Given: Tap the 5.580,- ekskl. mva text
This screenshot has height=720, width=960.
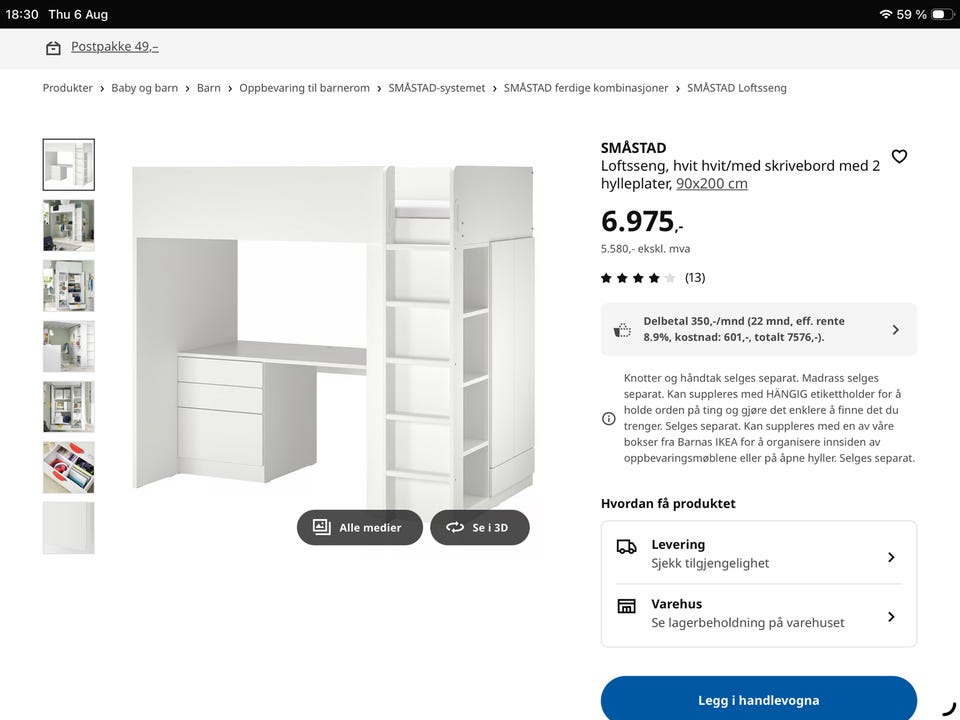Looking at the screenshot, I should pyautogui.click(x=645, y=249).
